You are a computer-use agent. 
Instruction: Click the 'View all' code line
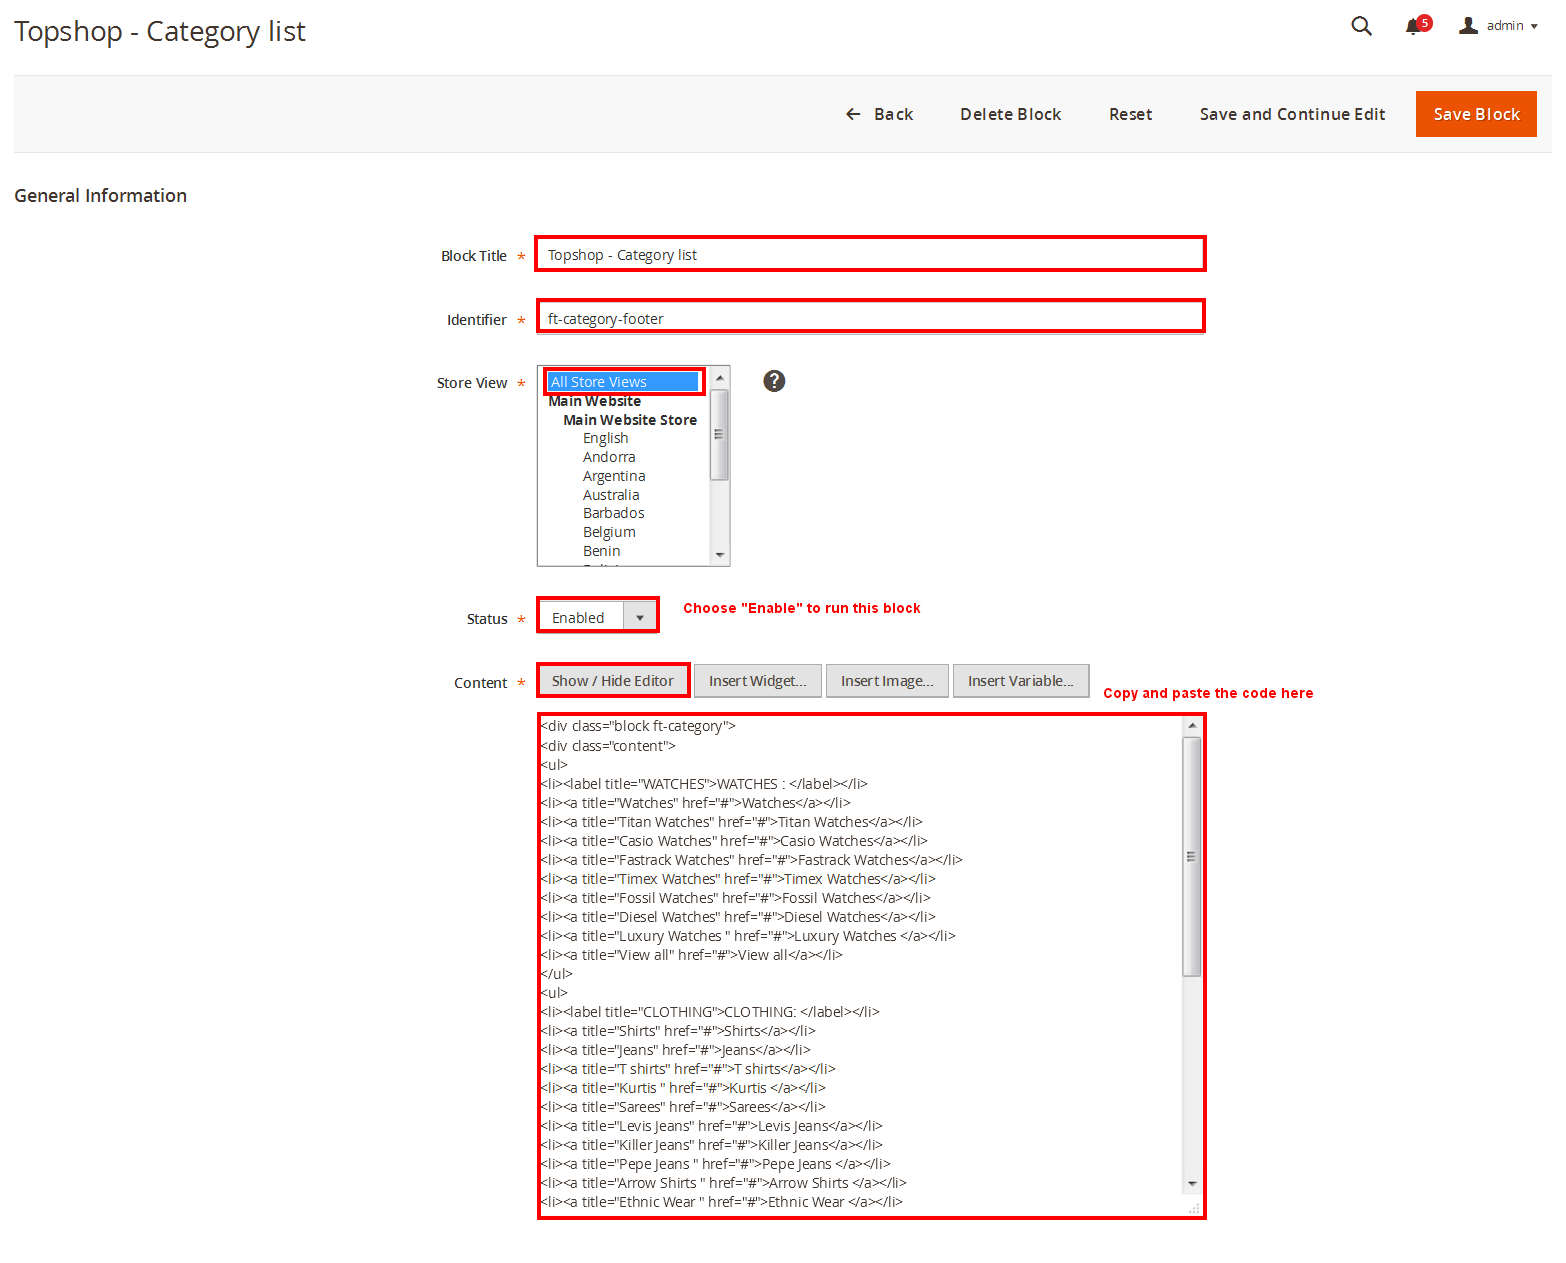point(691,955)
